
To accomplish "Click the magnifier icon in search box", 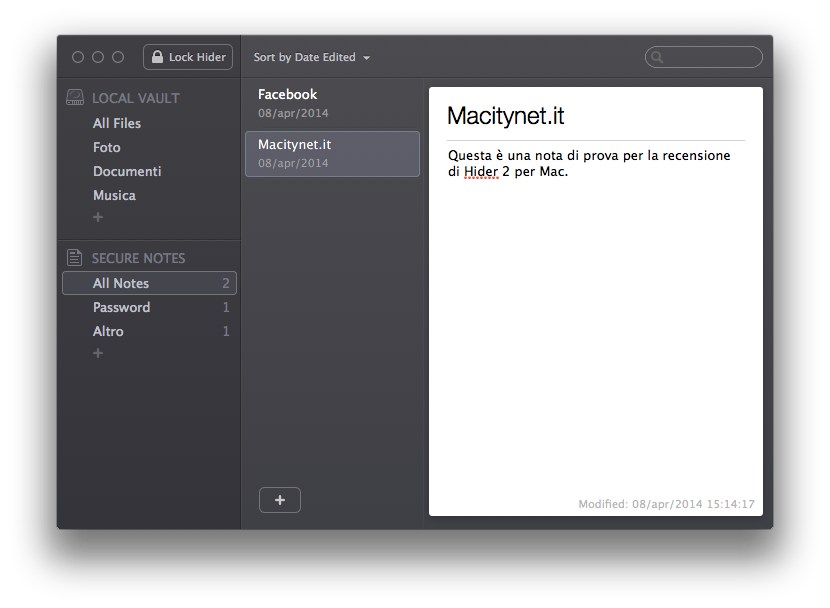I will coord(657,57).
